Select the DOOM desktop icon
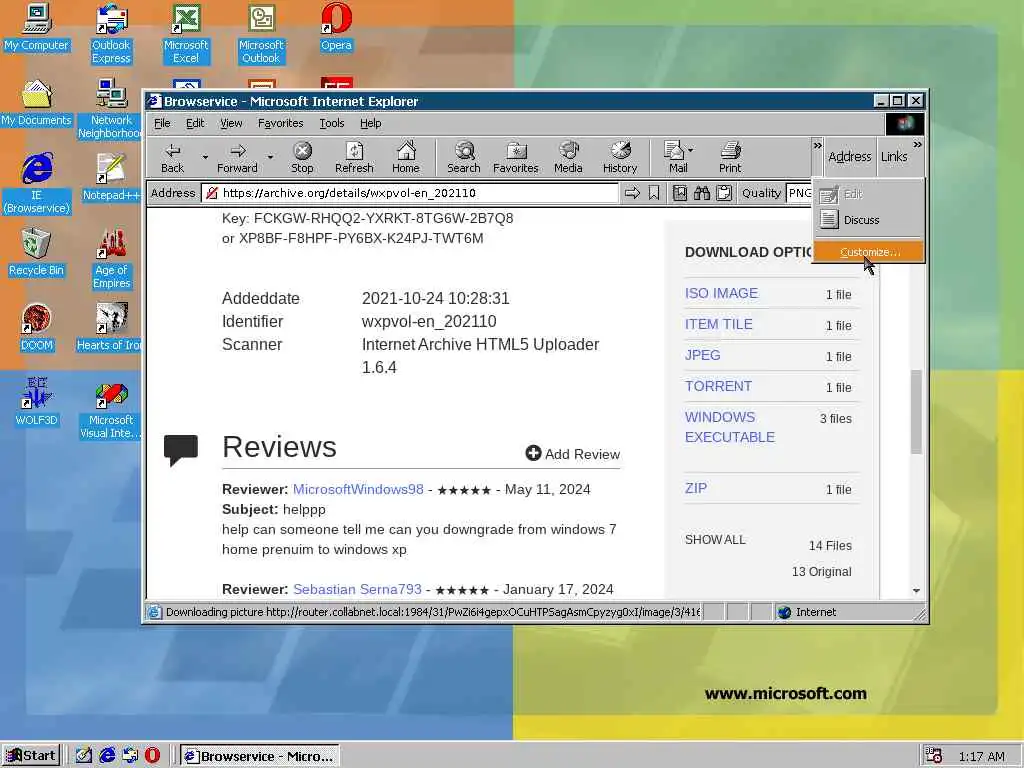Screen dimensions: 1024x768 [37, 328]
